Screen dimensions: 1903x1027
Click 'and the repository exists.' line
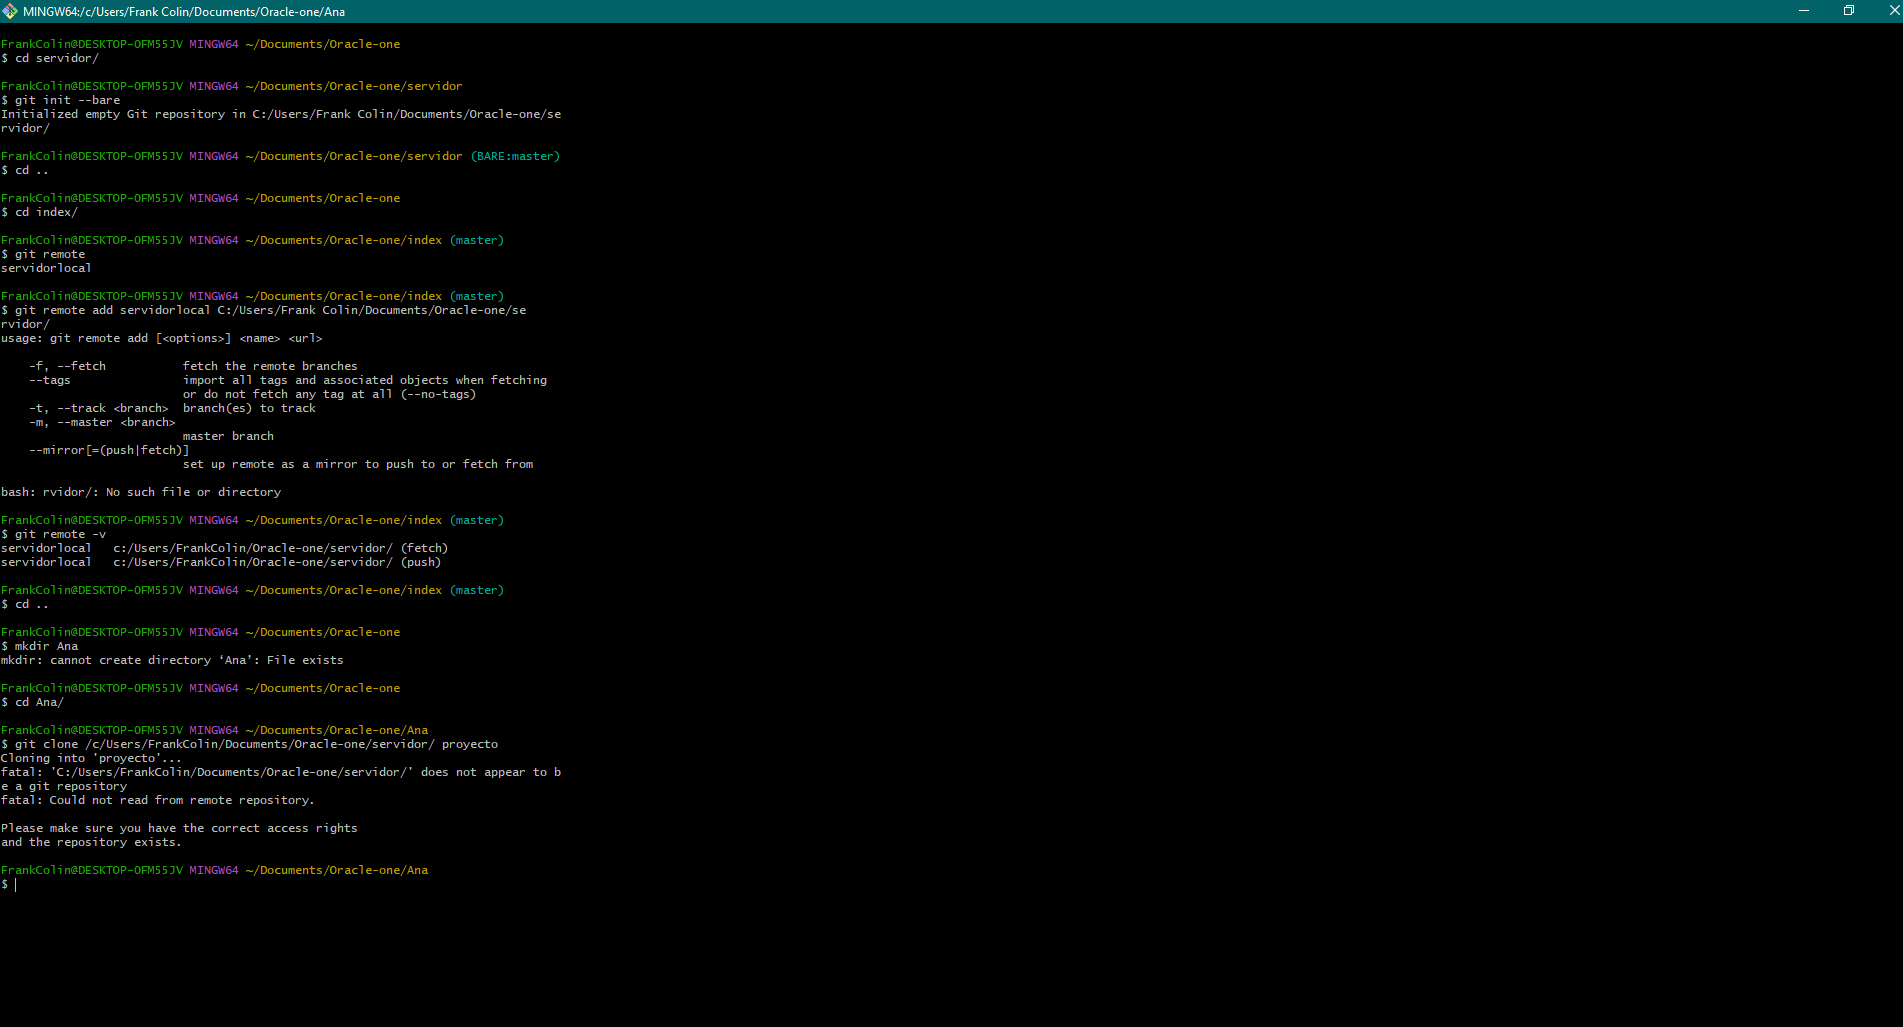coord(91,842)
